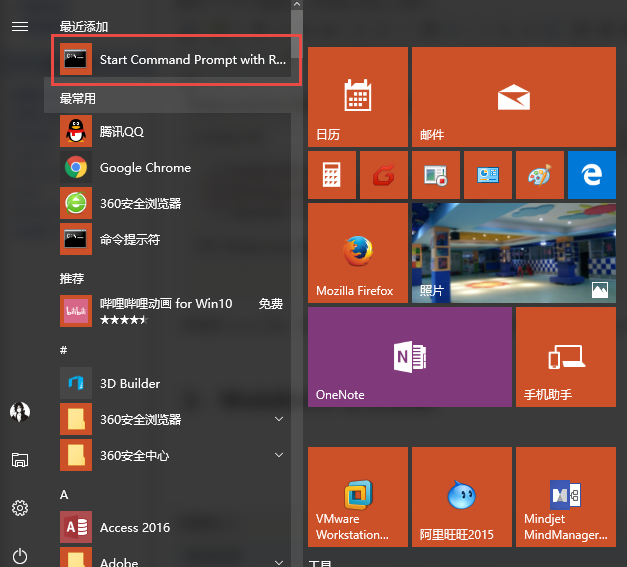Expand the Adobe folder
Image resolution: width=627 pixels, height=567 pixels.
click(x=175, y=557)
